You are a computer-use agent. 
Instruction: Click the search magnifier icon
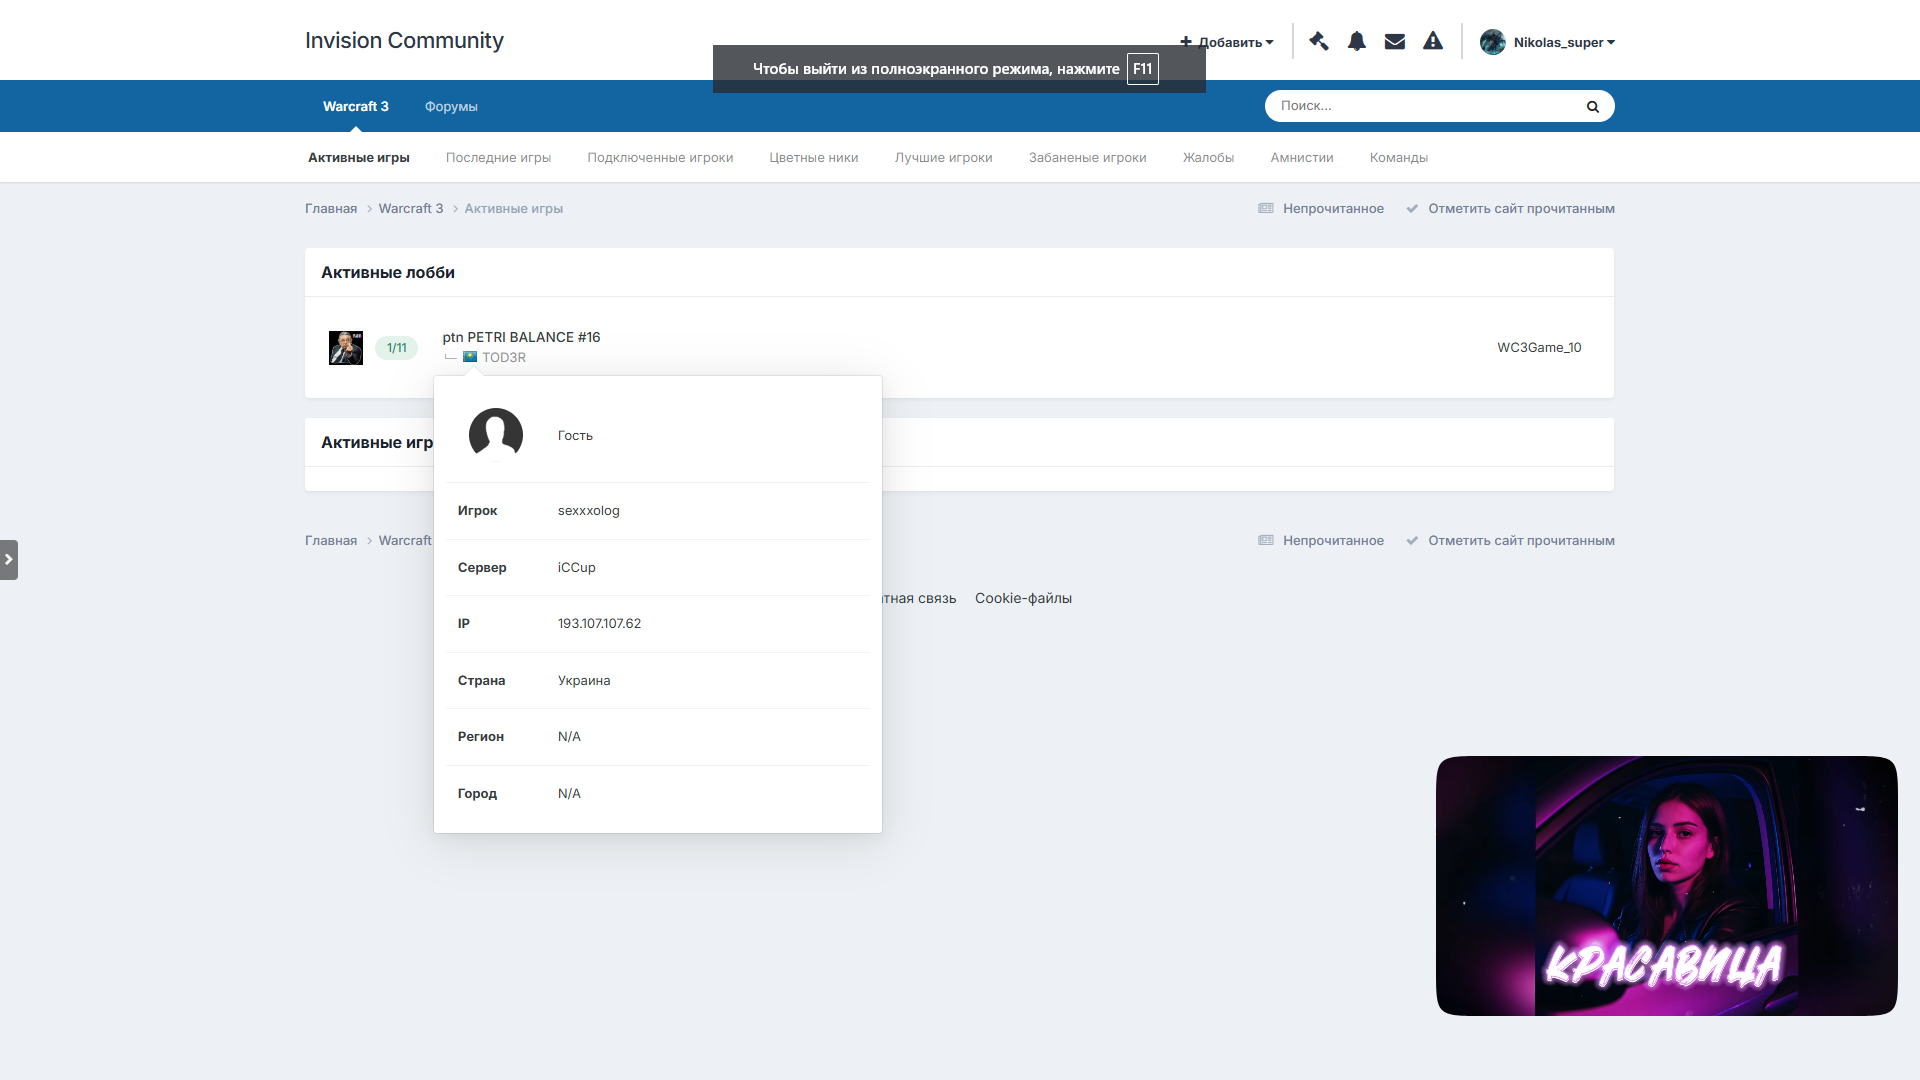tap(1592, 106)
